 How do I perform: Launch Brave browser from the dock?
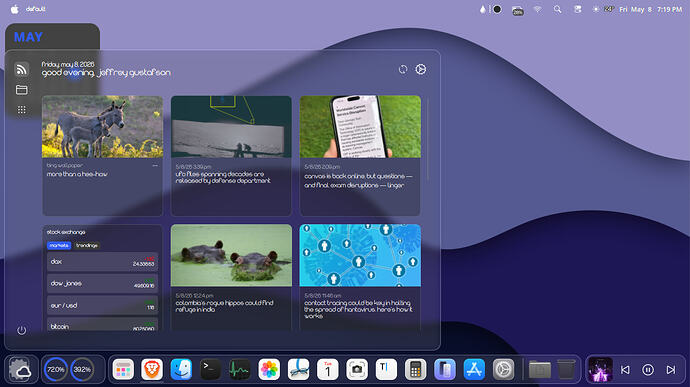coord(152,369)
